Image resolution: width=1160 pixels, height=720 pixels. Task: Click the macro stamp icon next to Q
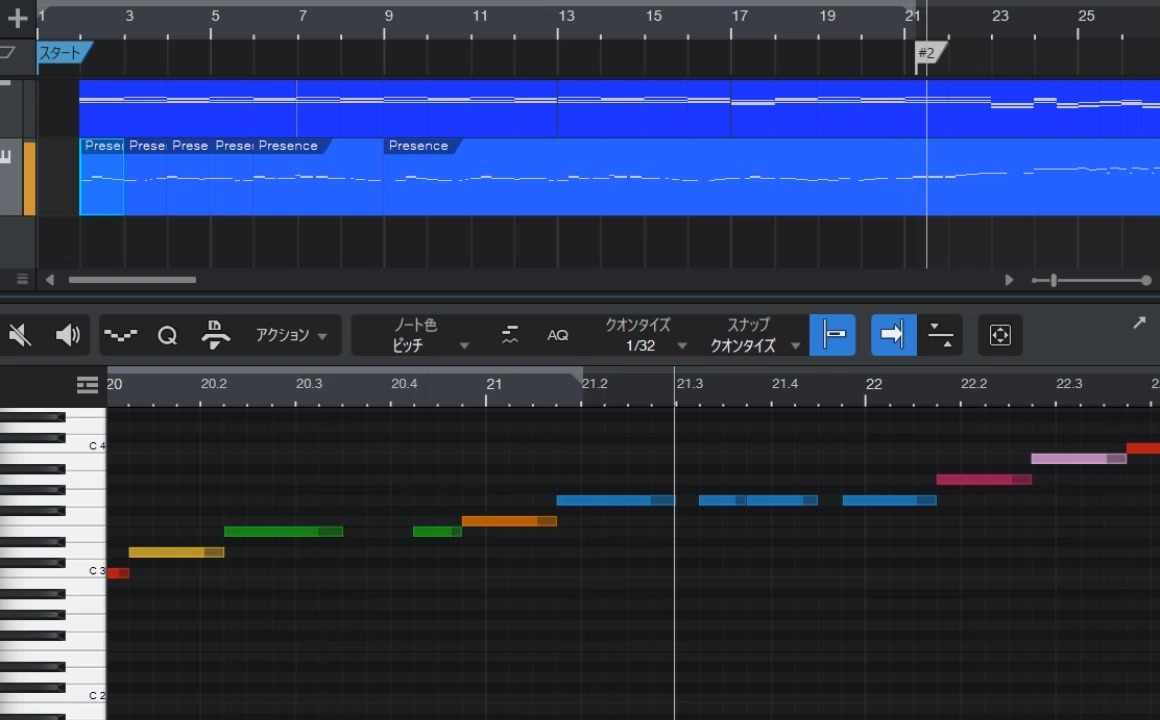[x=215, y=334]
